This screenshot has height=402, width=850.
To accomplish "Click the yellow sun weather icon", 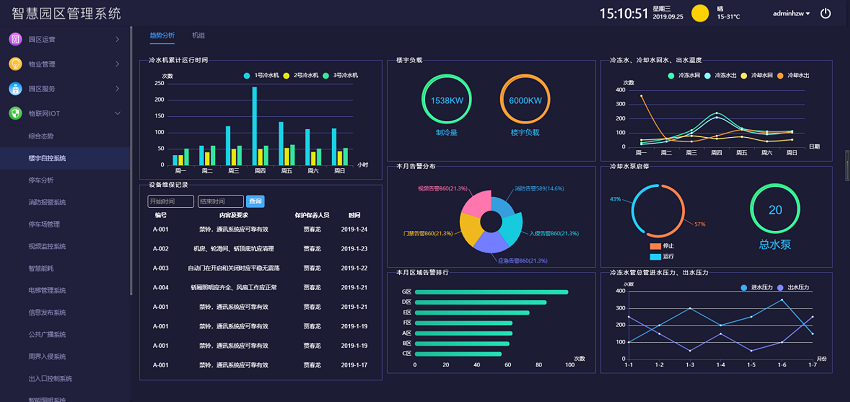I will click(700, 14).
